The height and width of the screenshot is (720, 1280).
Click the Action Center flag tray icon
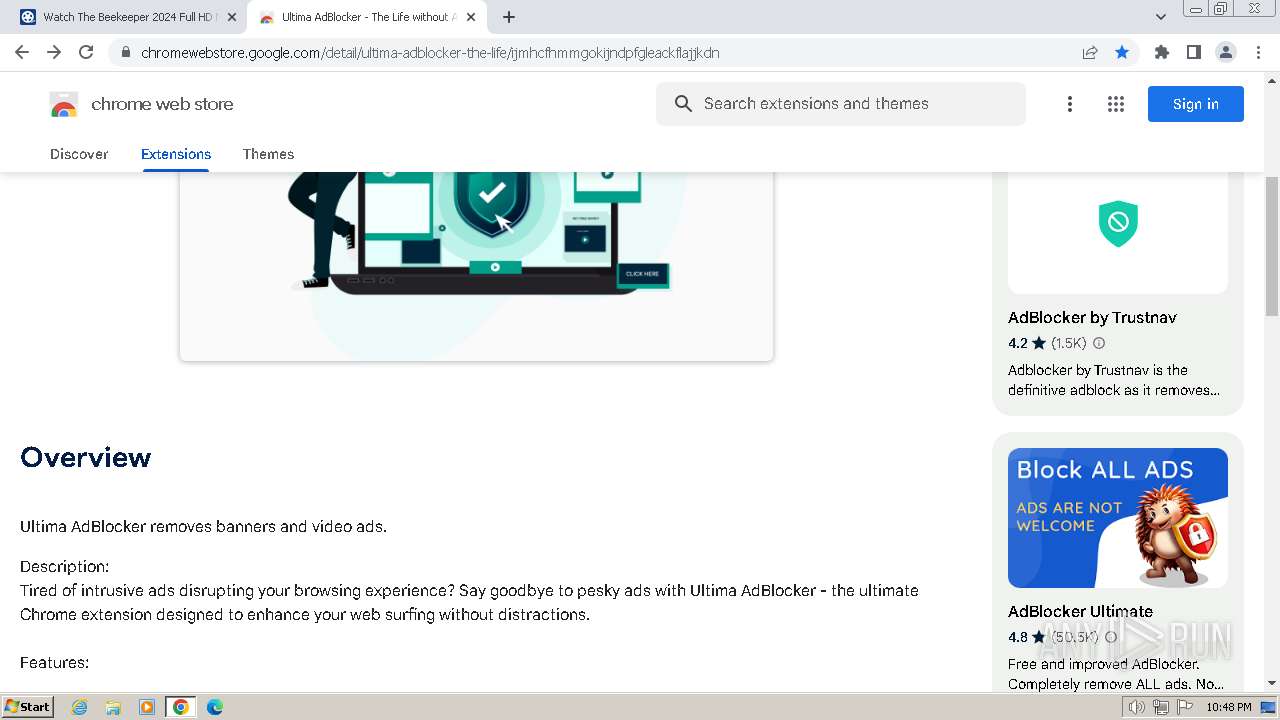coord(1185,707)
